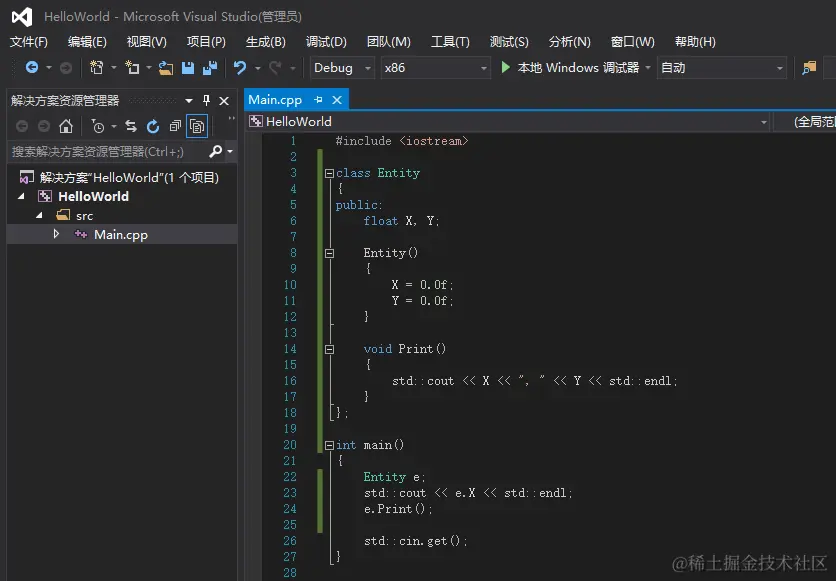Click line number 16 in the editor
Screen dimensions: 836x581
pos(290,381)
